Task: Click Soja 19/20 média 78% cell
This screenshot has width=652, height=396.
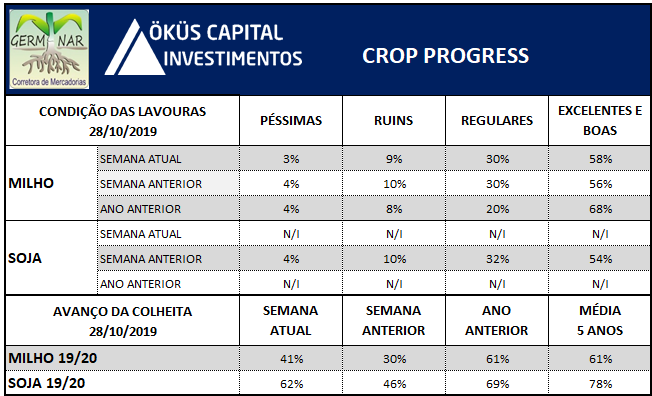Action: tap(600, 383)
